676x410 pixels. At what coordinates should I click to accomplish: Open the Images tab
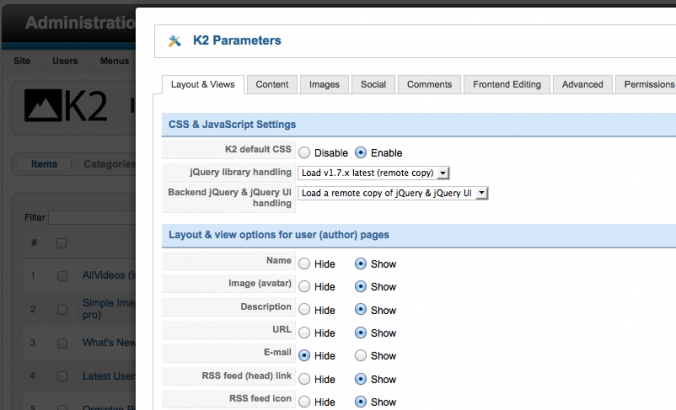[x=324, y=85]
